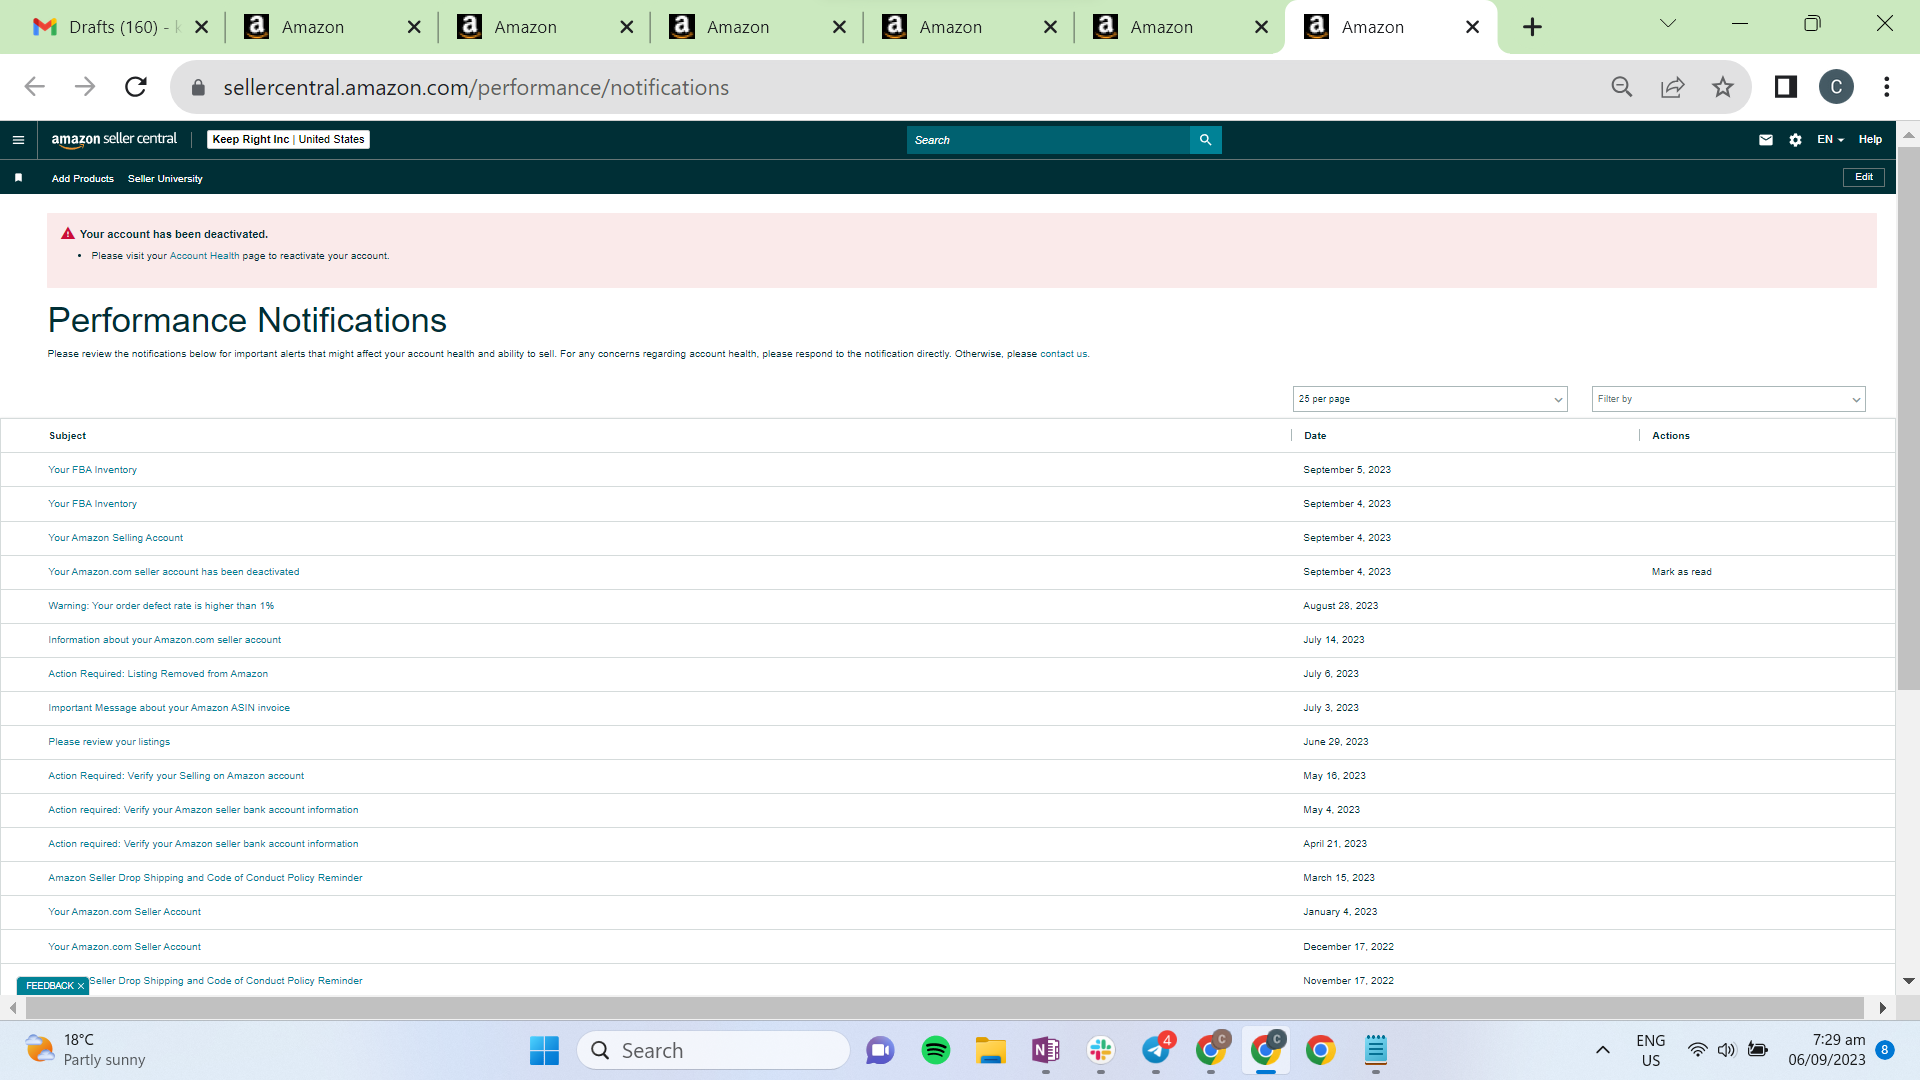This screenshot has height=1080, width=1920.
Task: Go forward in browser history
Action: 85,87
